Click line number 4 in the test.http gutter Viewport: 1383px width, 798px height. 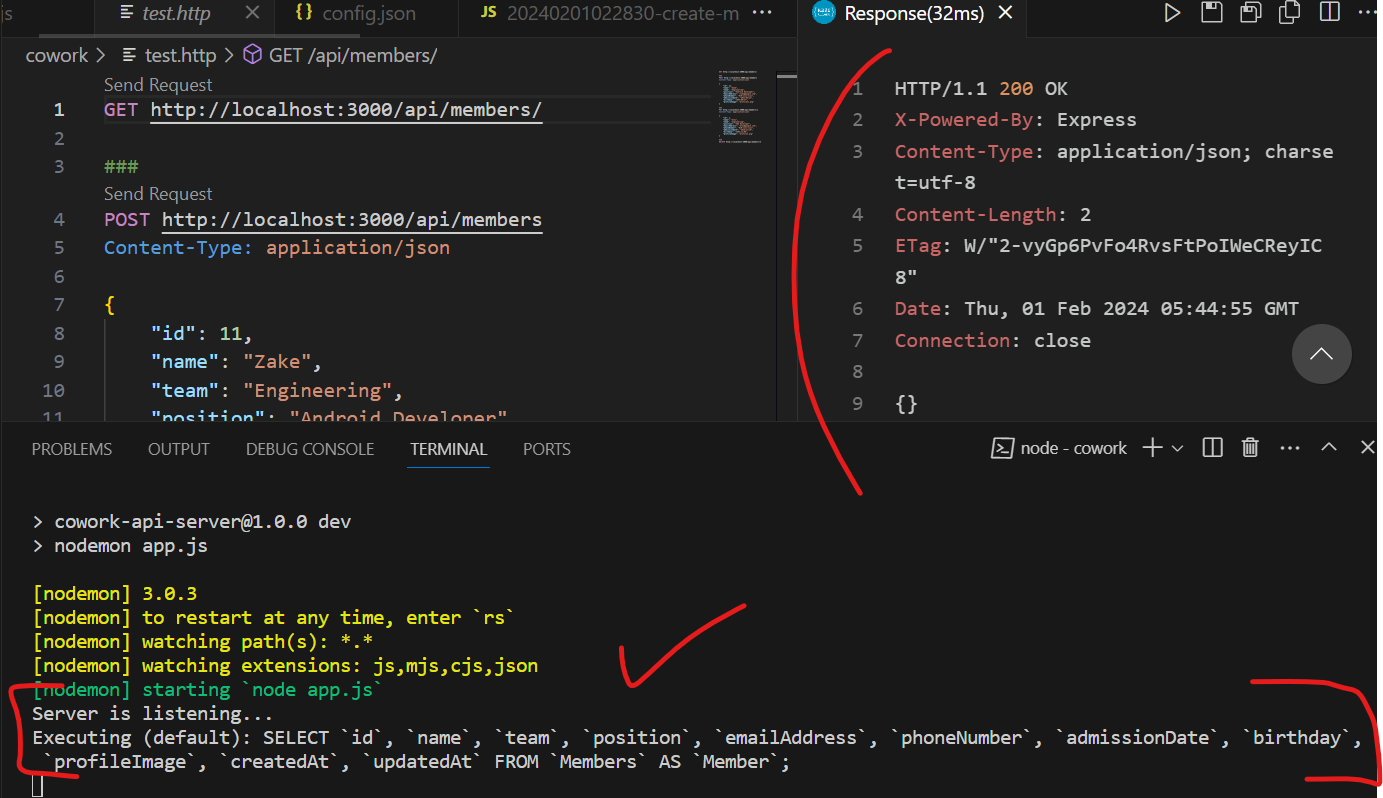59,219
